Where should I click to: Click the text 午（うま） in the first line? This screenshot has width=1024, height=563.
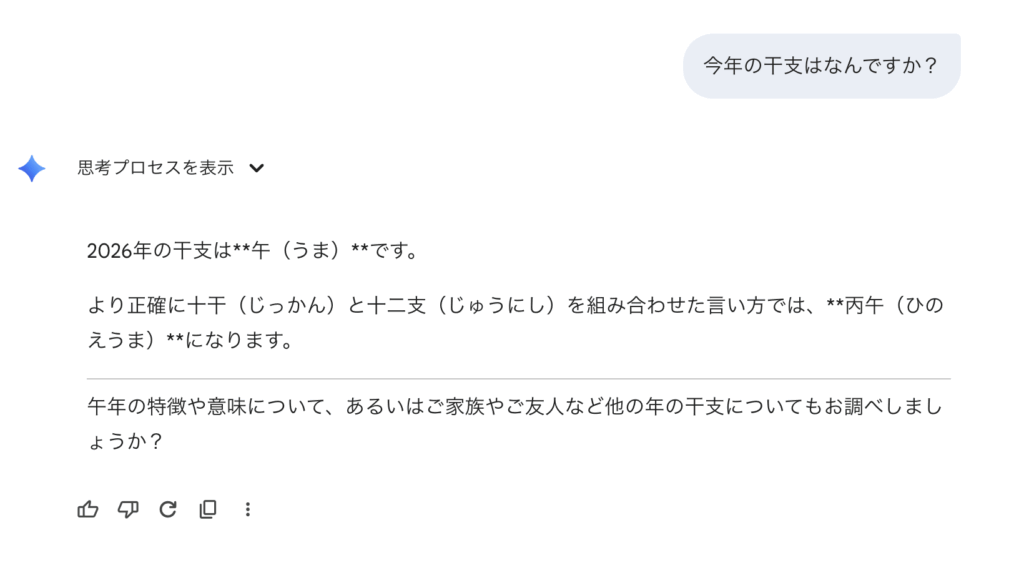click(x=299, y=250)
